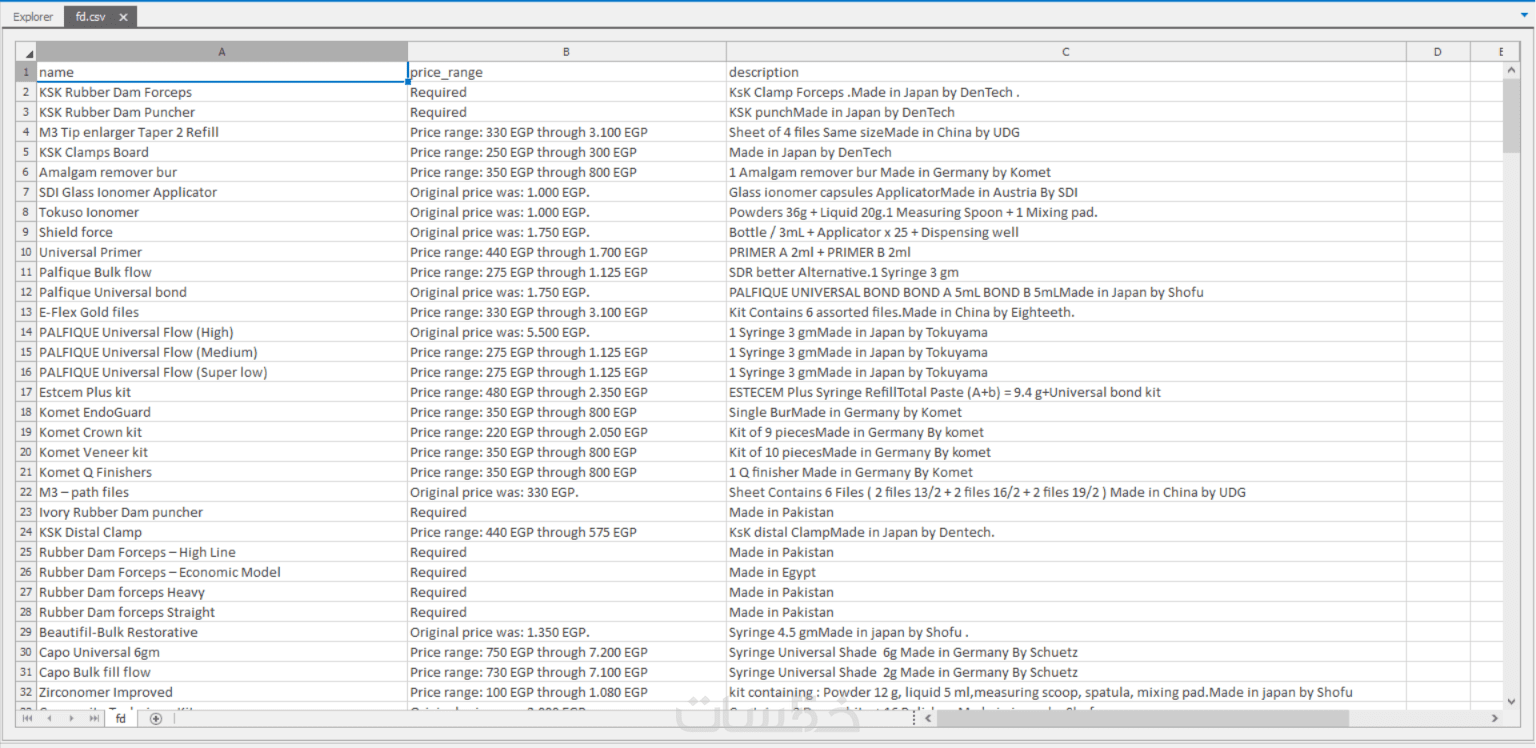Image resolution: width=1536 pixels, height=748 pixels.
Task: Select row header 2
Action: click(x=25, y=92)
